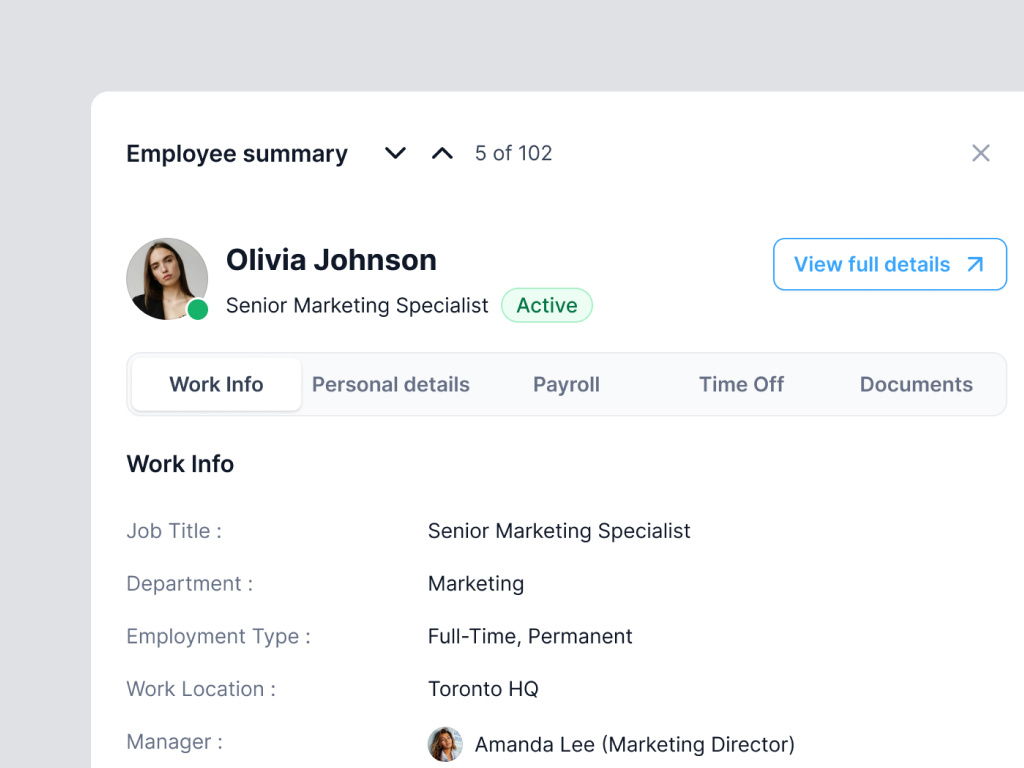The height and width of the screenshot is (768, 1024).
Task: Click the Toronto HQ work location value
Action: pos(483,689)
